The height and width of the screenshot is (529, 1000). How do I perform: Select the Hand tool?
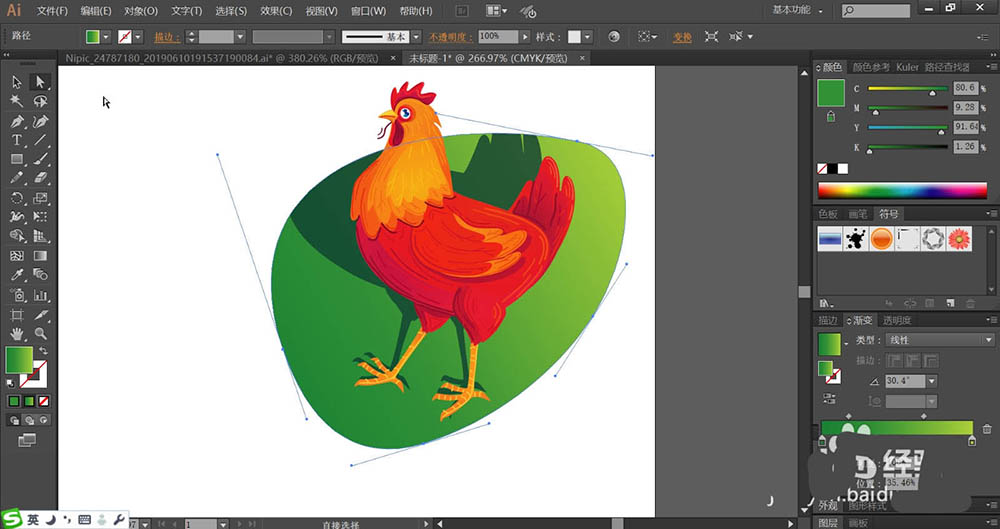pos(17,334)
